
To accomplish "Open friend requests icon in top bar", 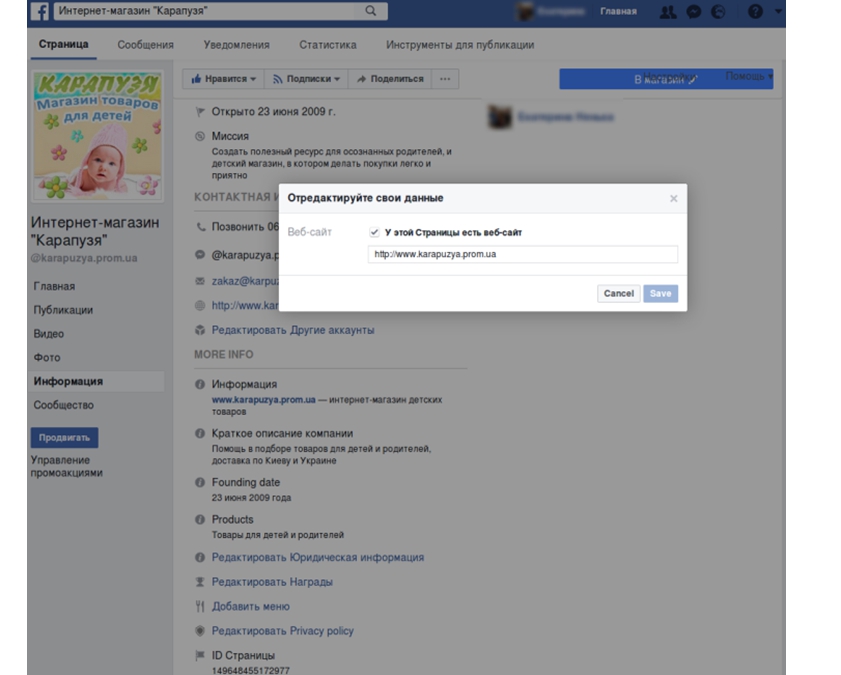I will pyautogui.click(x=668, y=12).
